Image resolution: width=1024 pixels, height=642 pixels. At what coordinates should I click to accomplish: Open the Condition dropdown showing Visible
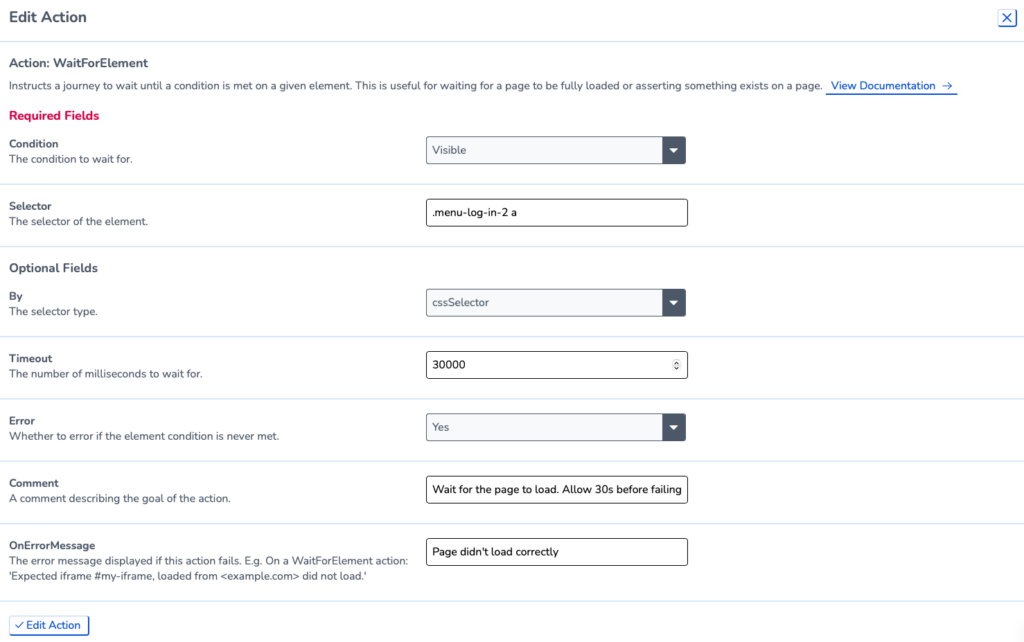click(x=555, y=150)
